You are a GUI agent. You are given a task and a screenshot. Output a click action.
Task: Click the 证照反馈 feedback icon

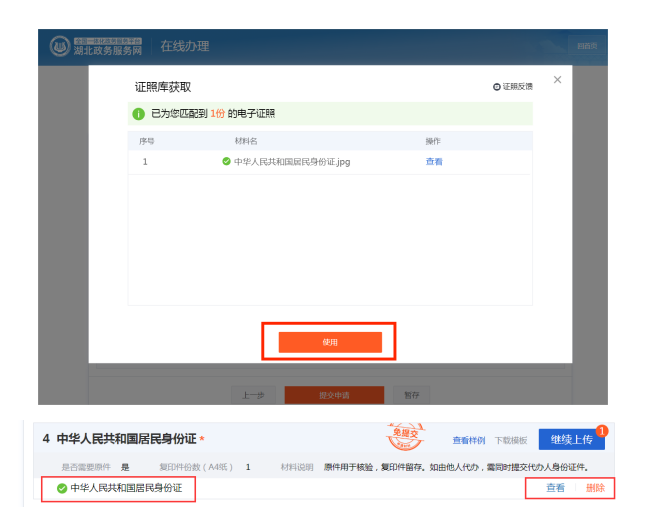point(496,87)
